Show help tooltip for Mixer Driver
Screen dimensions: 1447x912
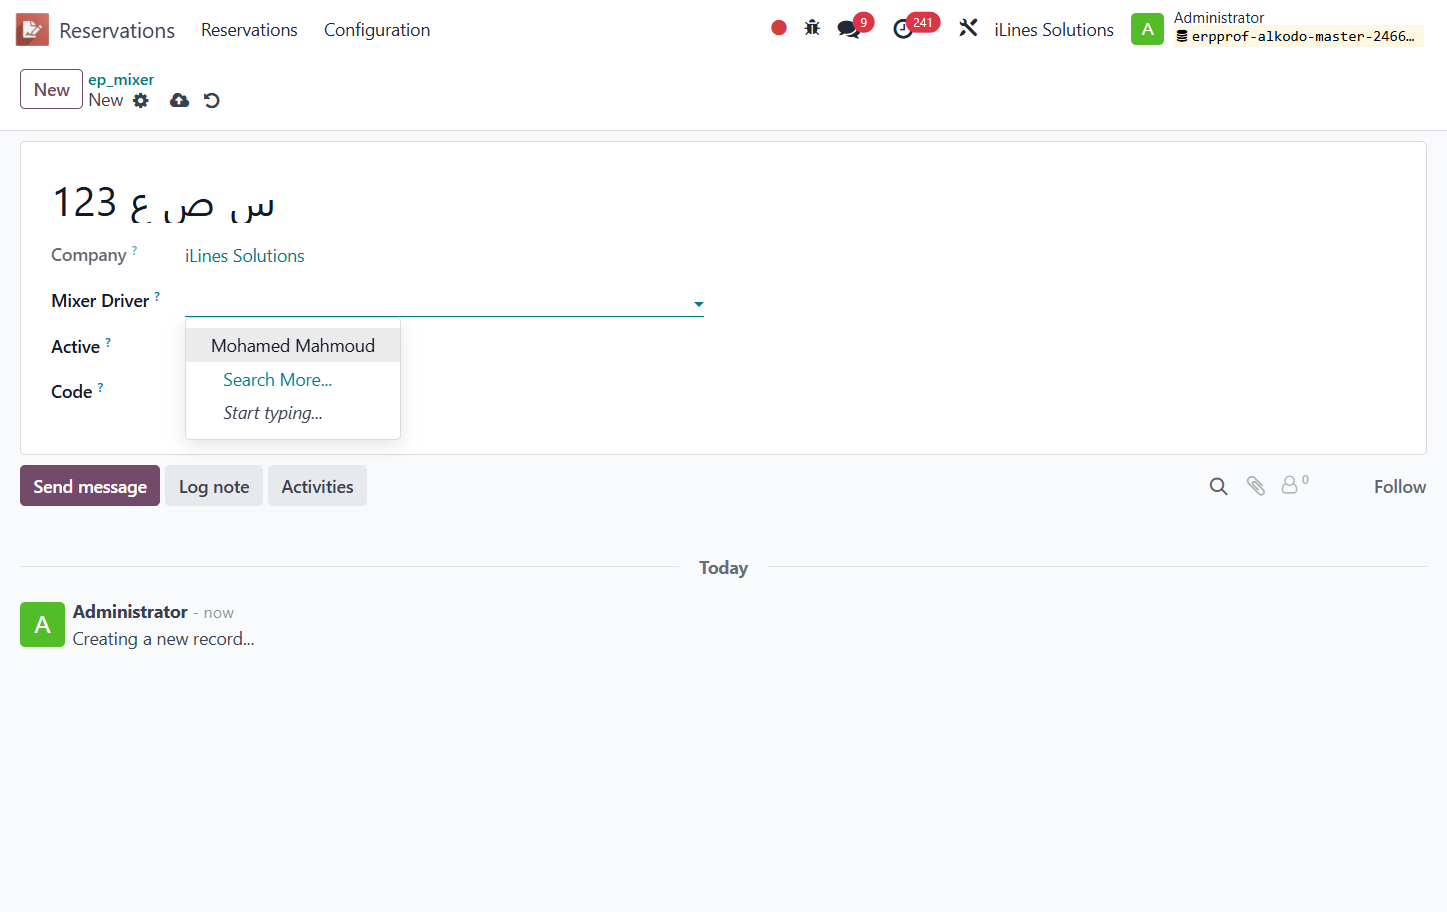157,296
